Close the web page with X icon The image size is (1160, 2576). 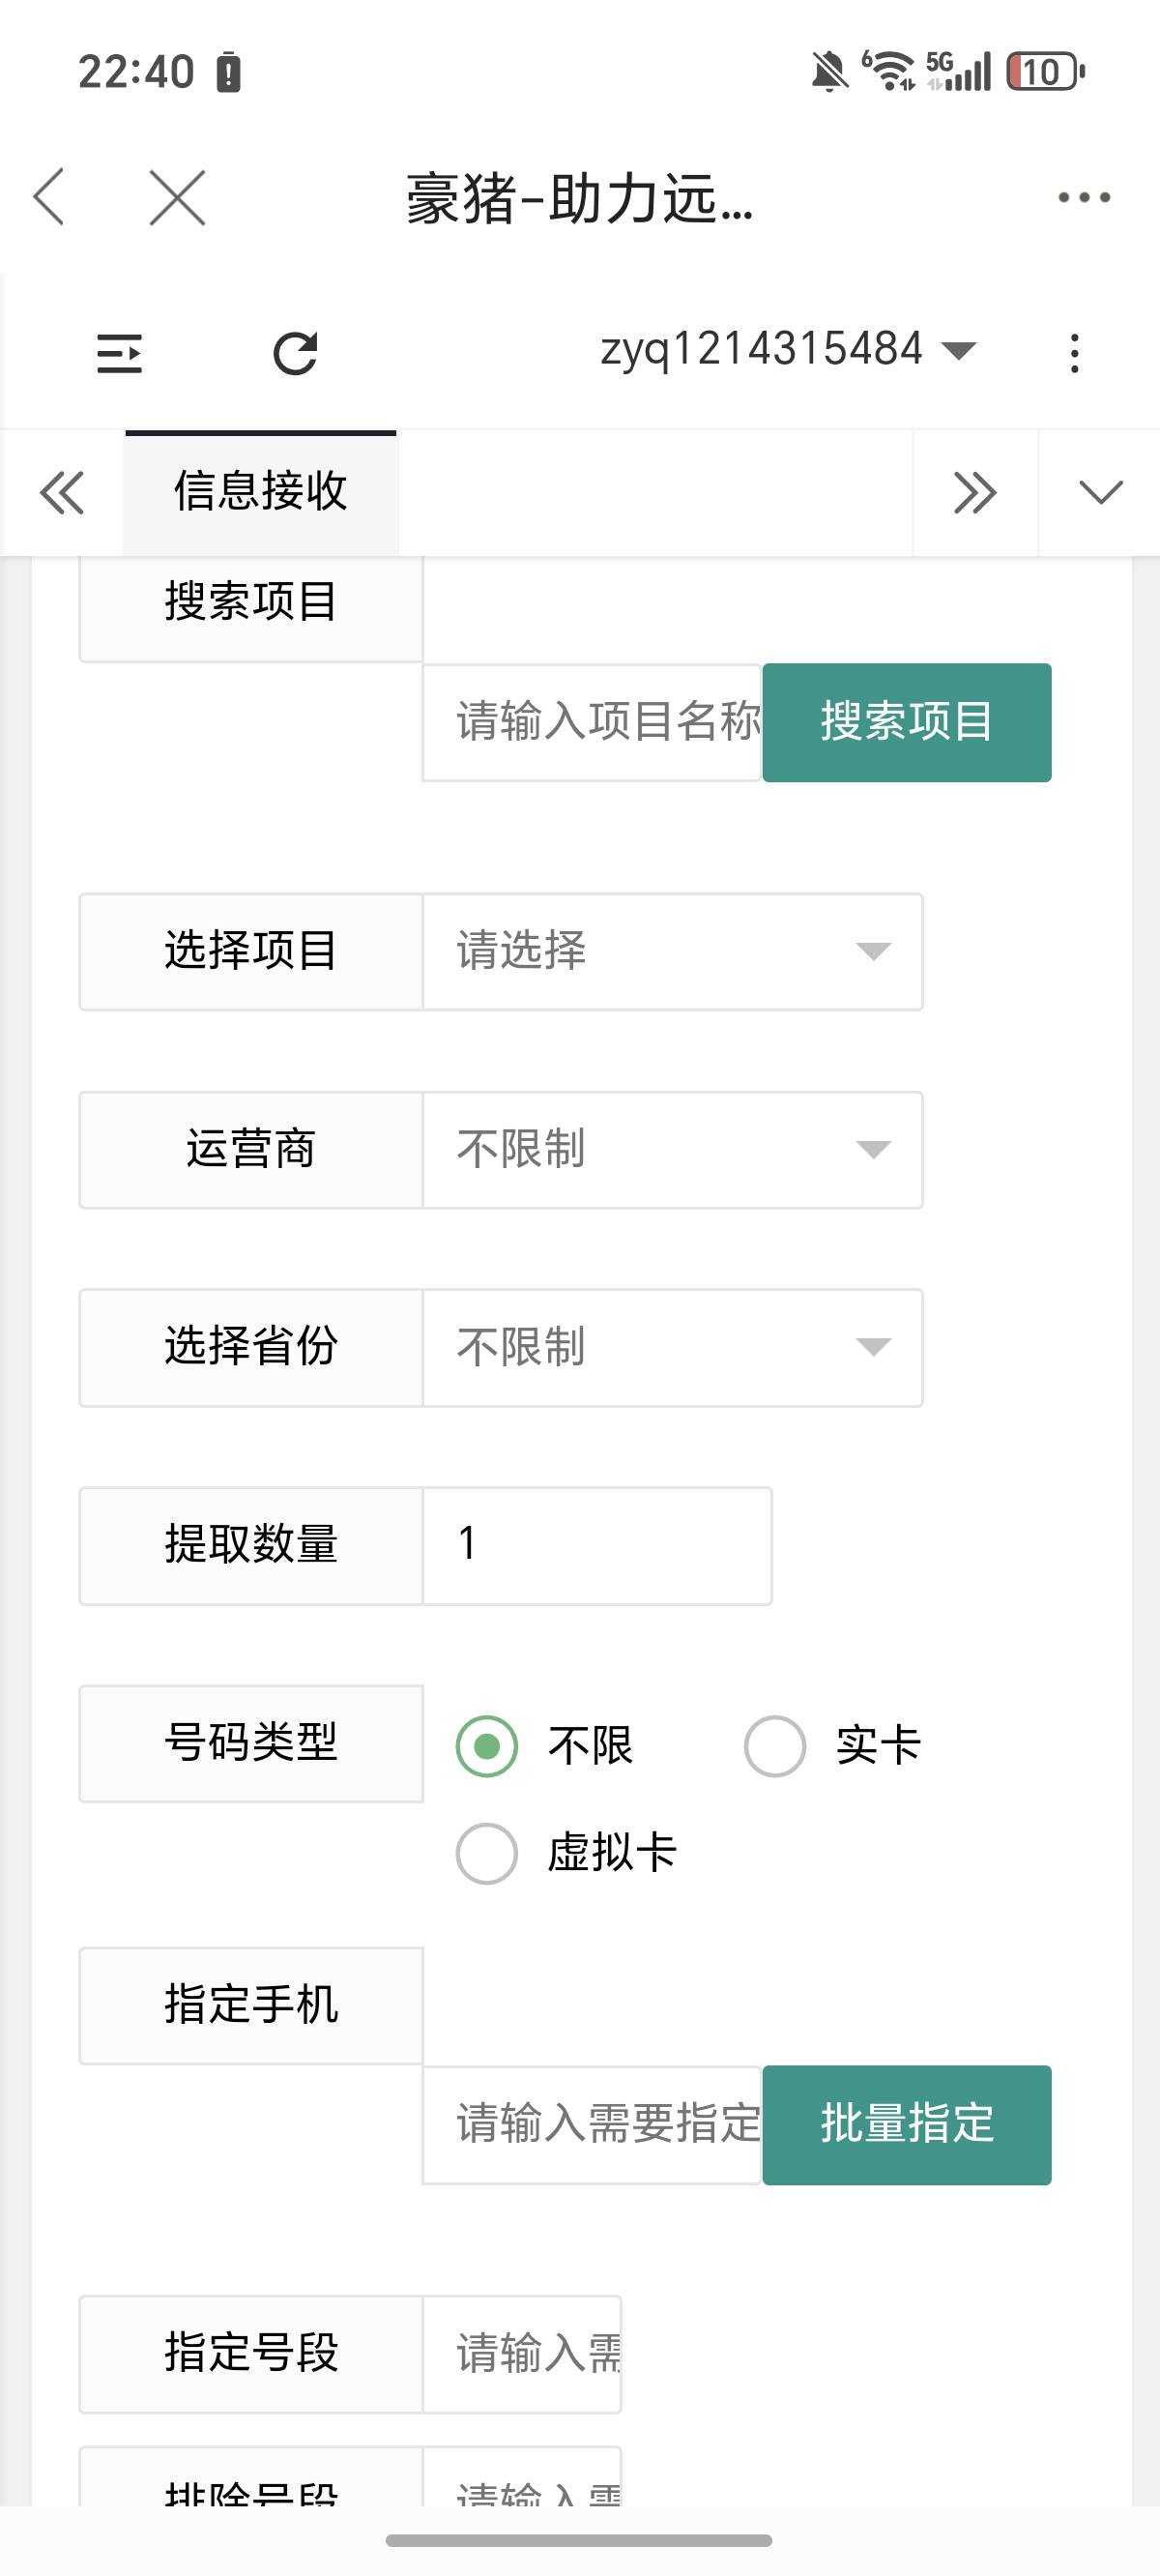click(x=177, y=197)
